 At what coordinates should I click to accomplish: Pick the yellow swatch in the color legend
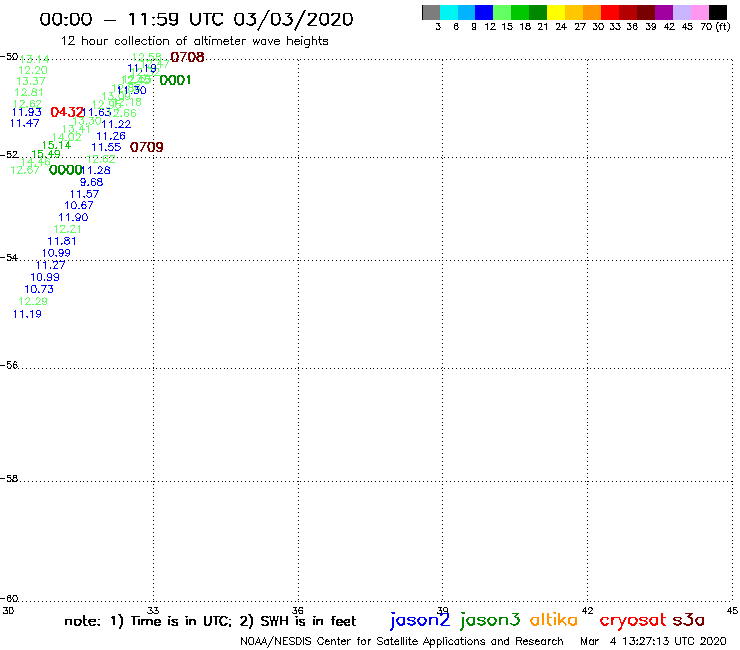(x=556, y=12)
